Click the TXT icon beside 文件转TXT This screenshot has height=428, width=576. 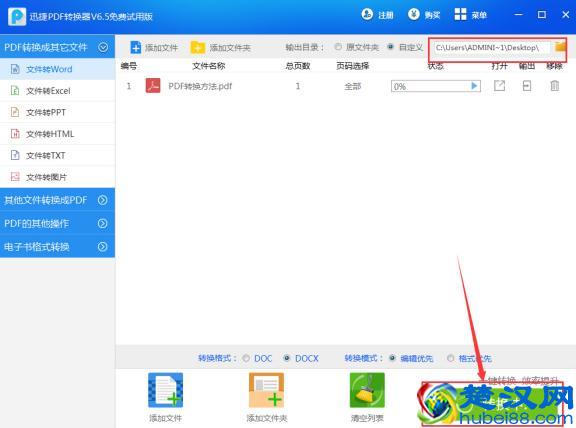(15, 155)
